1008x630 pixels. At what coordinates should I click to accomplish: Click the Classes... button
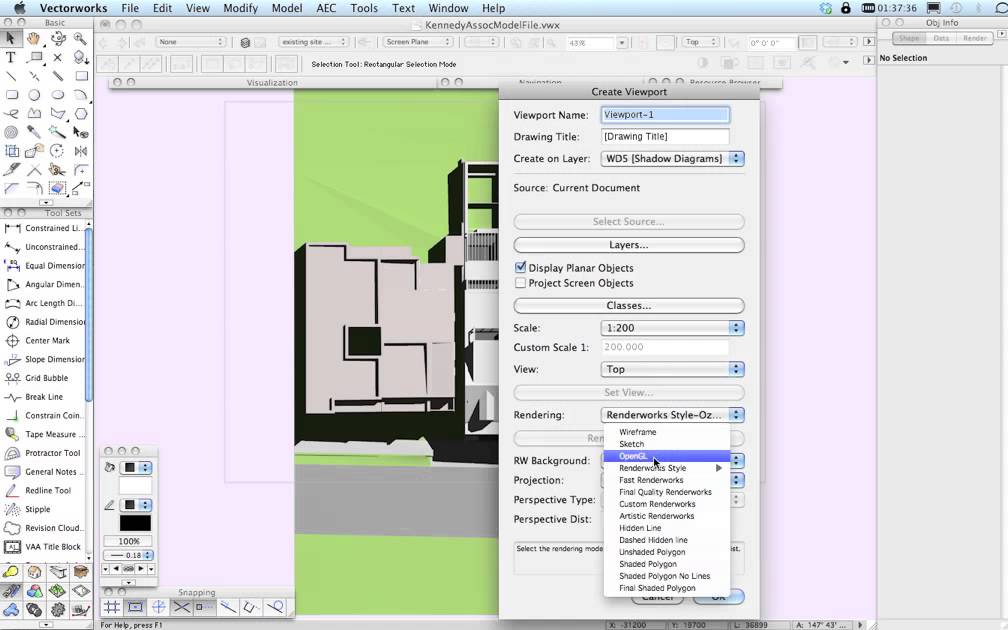tap(629, 305)
